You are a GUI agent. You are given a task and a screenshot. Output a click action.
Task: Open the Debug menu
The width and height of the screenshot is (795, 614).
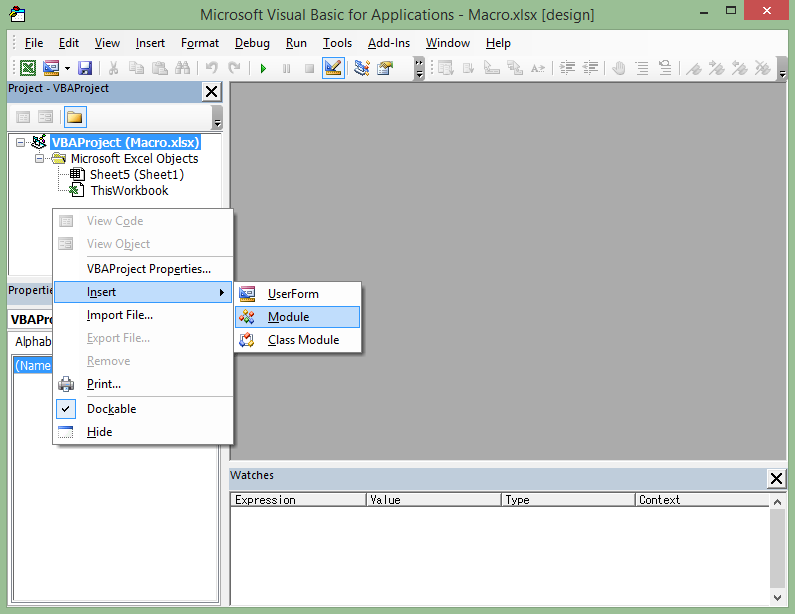pyautogui.click(x=252, y=43)
